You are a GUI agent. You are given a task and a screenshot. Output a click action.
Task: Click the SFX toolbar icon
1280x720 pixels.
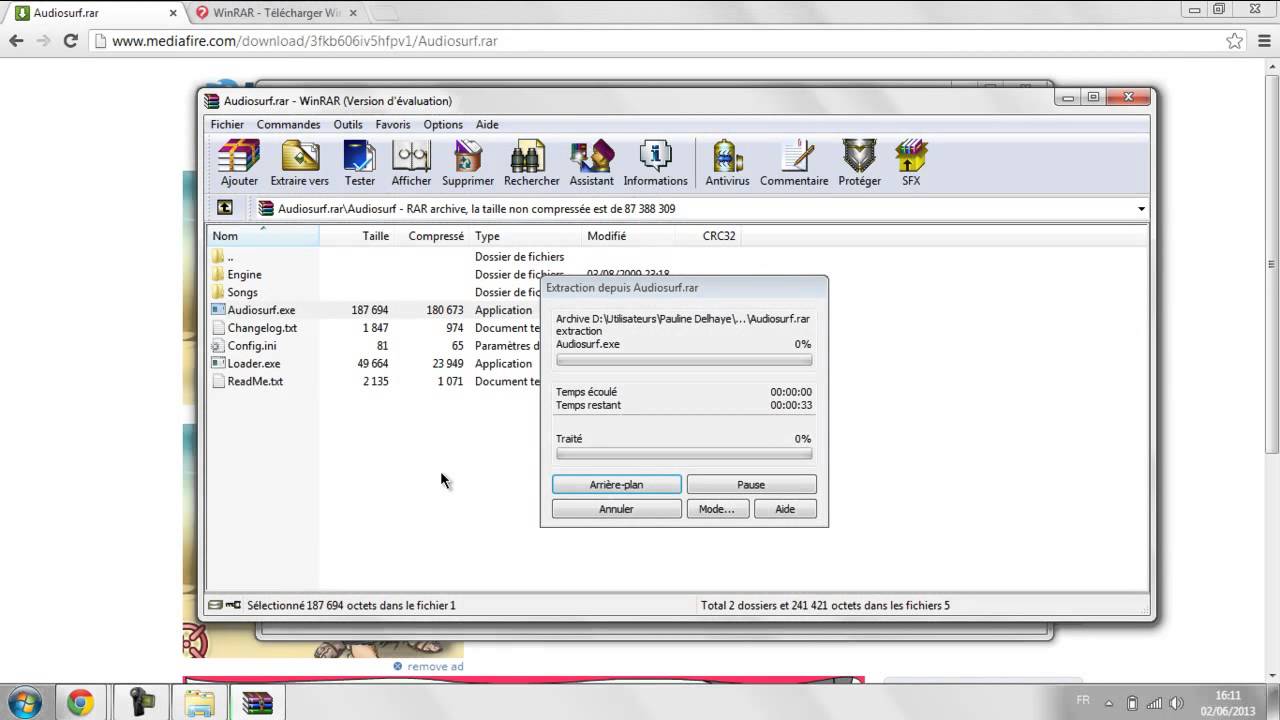(911, 163)
